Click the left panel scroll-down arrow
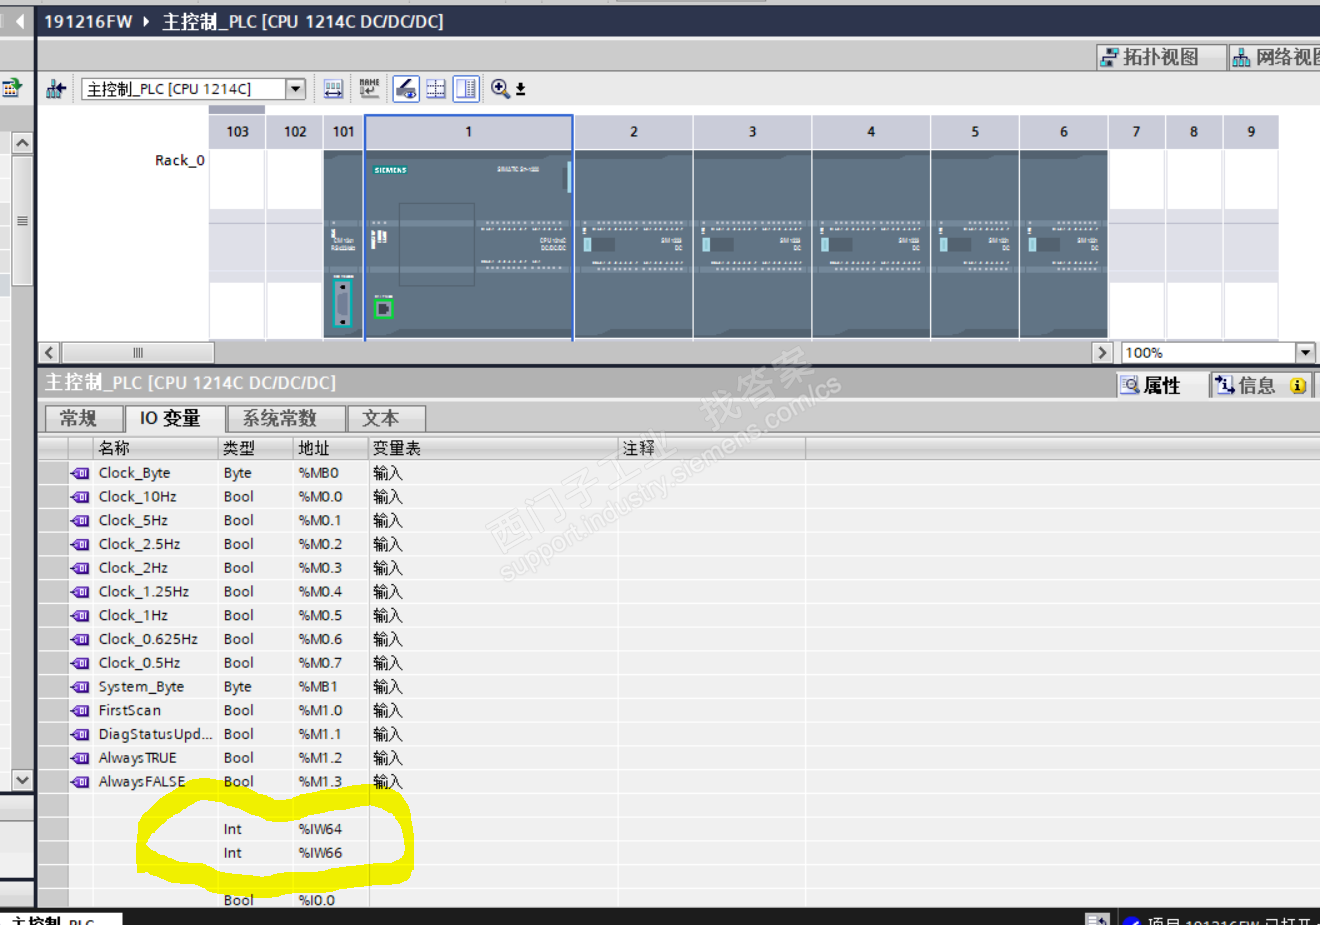The width and height of the screenshot is (1320, 925). click(22, 780)
